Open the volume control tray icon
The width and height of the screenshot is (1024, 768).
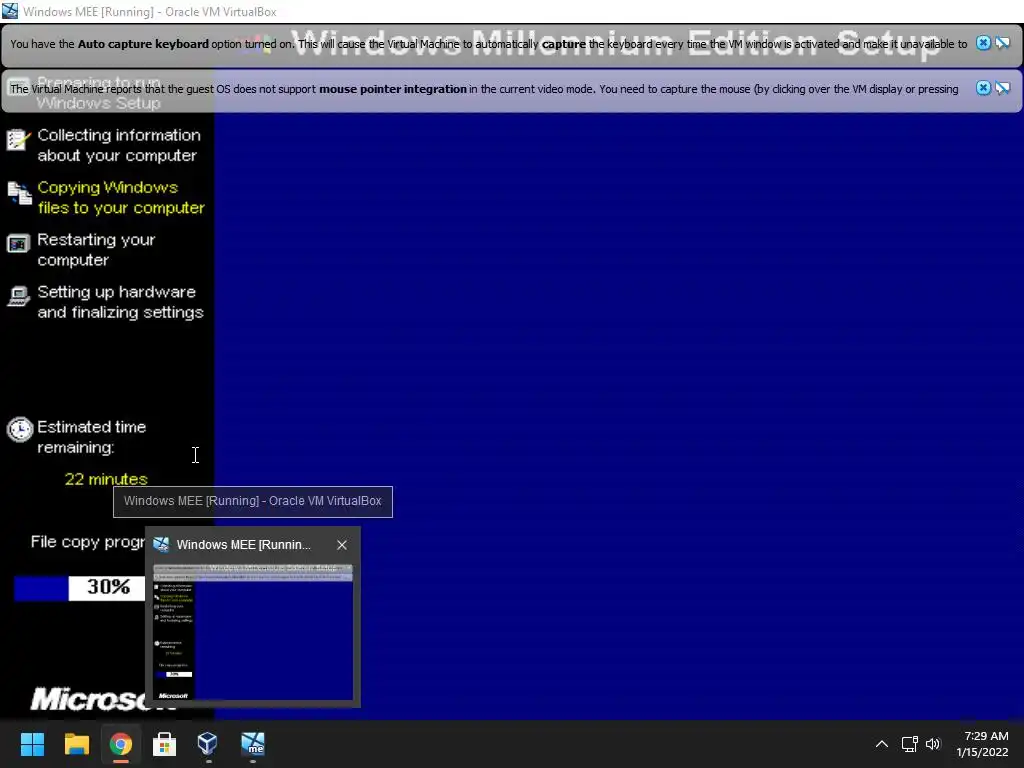pyautogui.click(x=933, y=744)
